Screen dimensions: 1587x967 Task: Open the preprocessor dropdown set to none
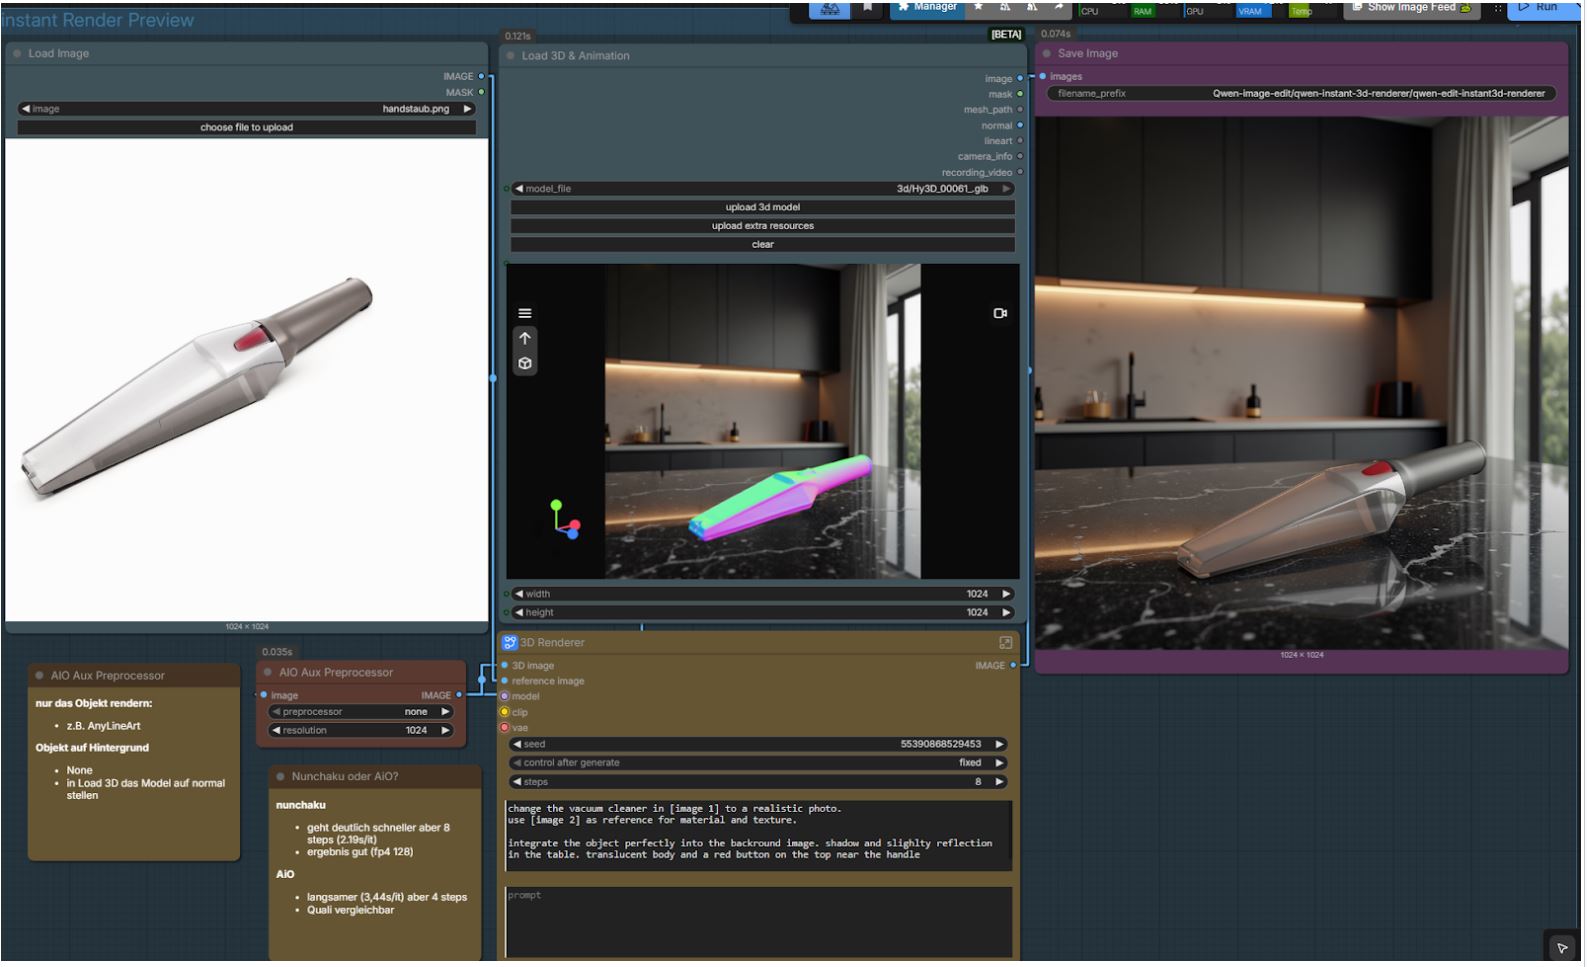[362, 712]
